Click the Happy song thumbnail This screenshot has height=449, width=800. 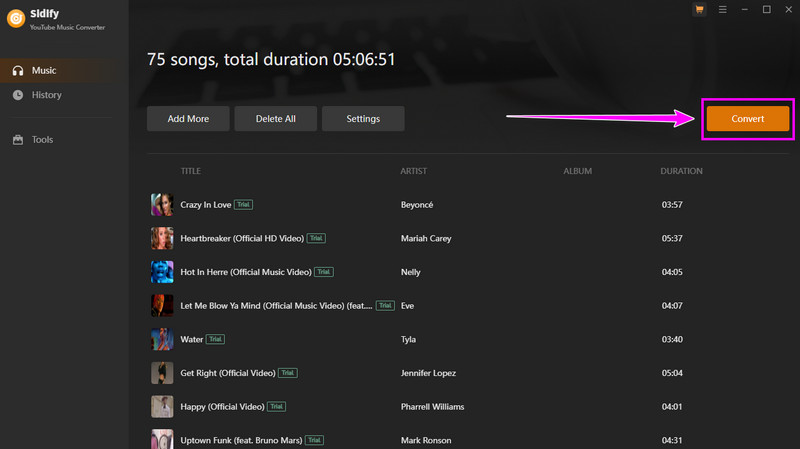(162, 407)
